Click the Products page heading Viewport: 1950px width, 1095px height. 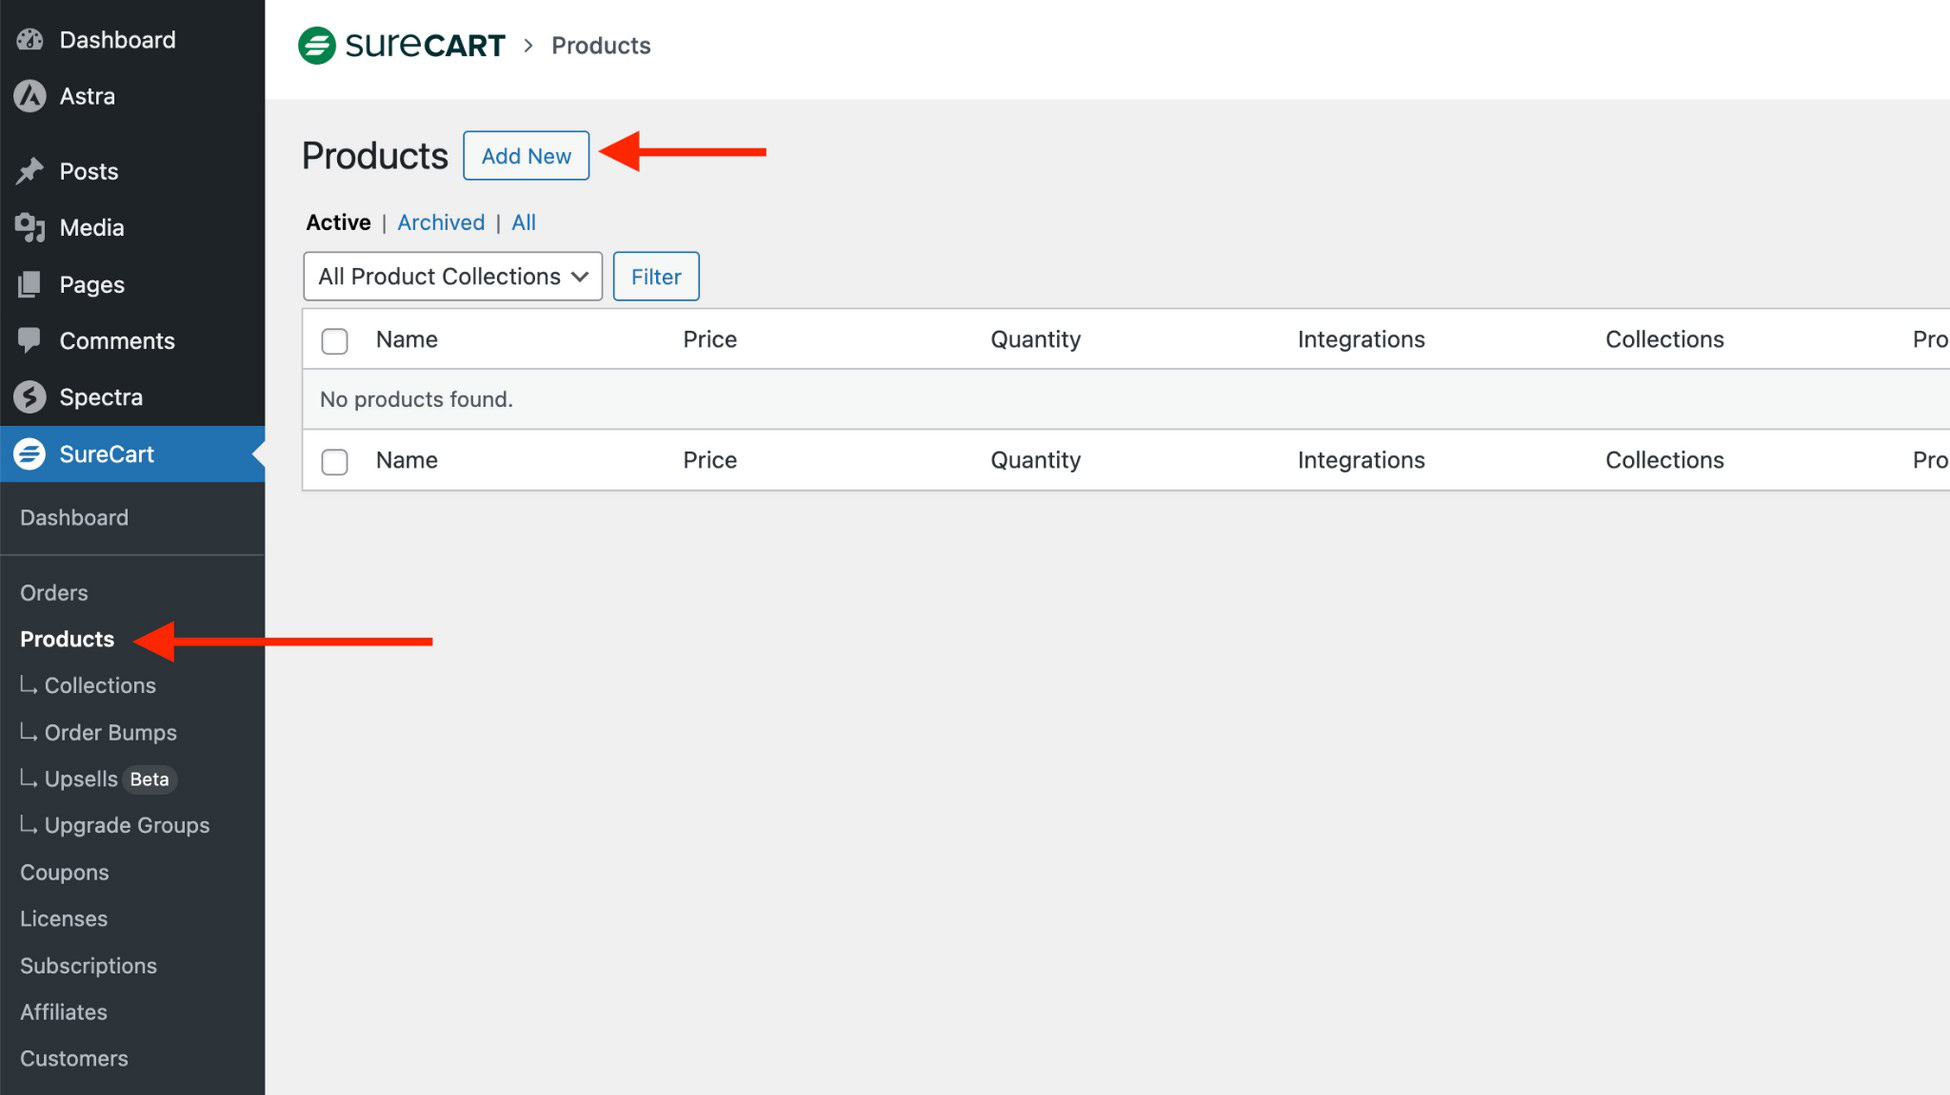coord(375,156)
